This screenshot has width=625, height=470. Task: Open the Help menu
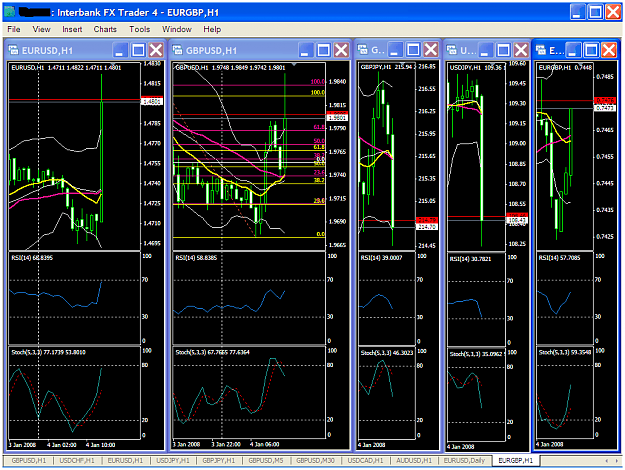pos(212,29)
